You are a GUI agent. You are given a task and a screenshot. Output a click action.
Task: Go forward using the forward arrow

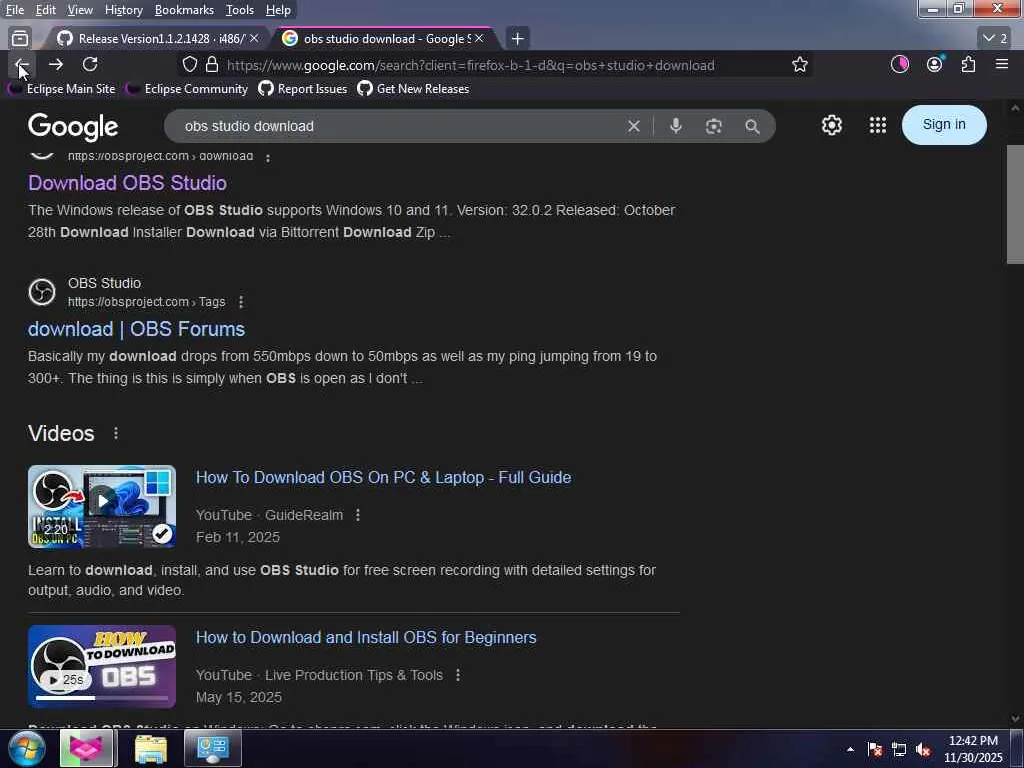(56, 65)
